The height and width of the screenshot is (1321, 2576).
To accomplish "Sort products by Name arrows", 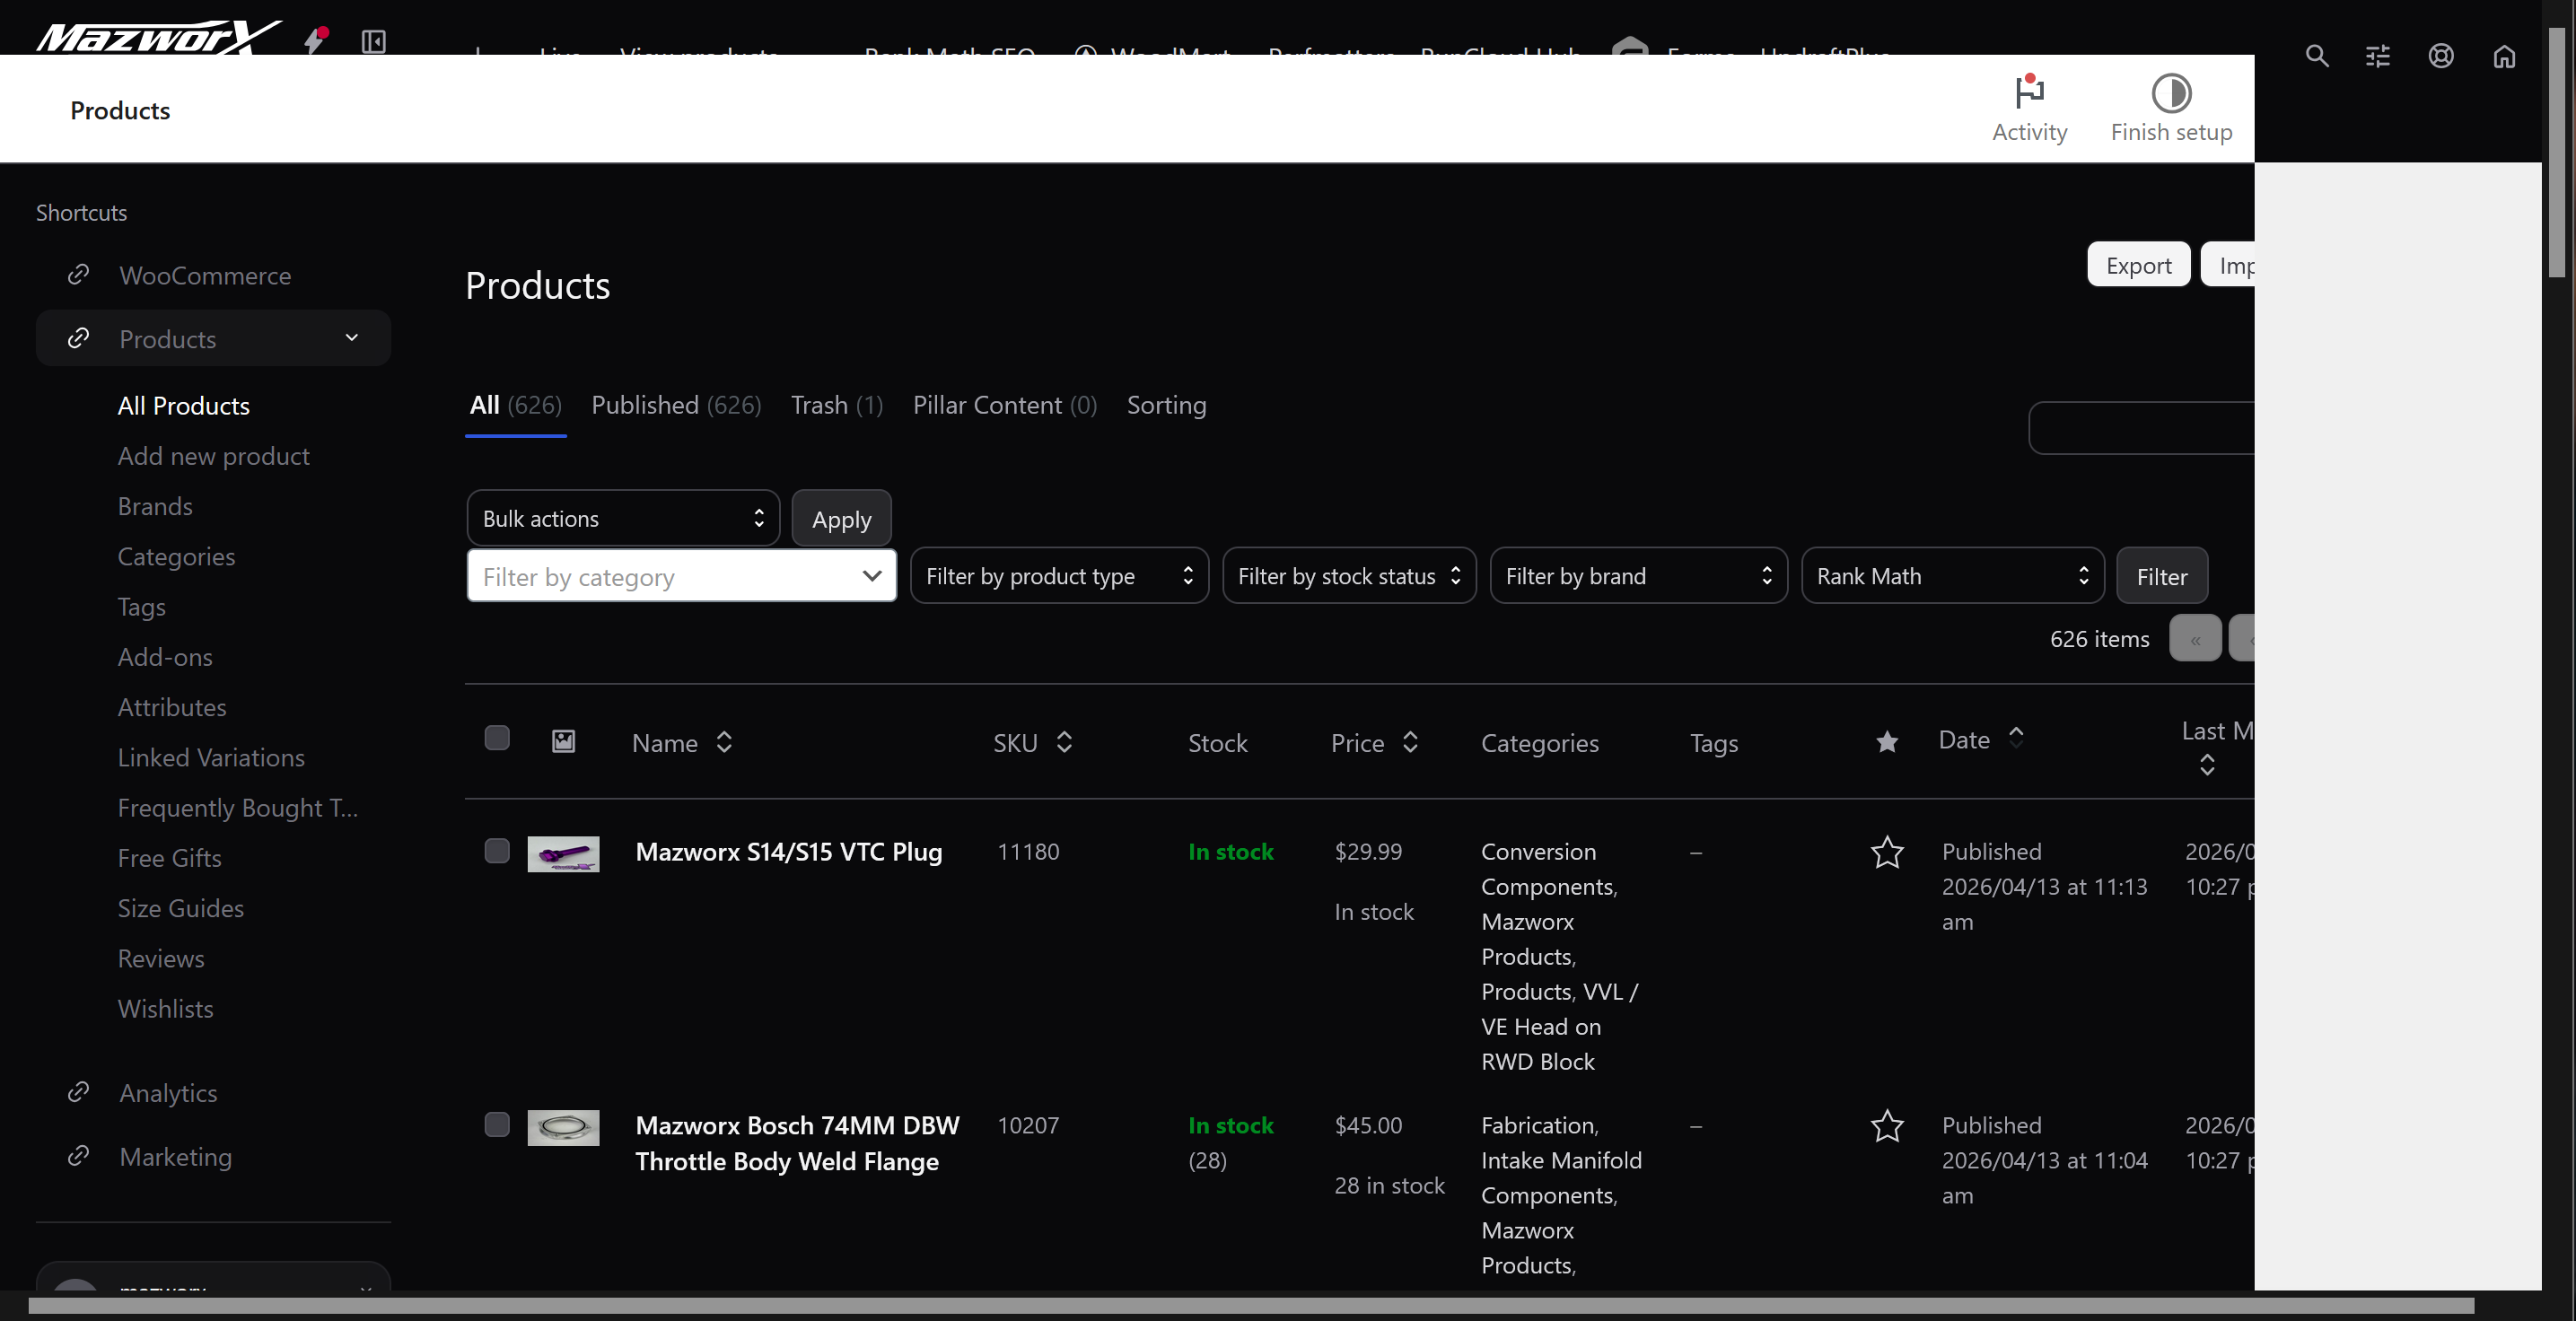I will 724,742.
